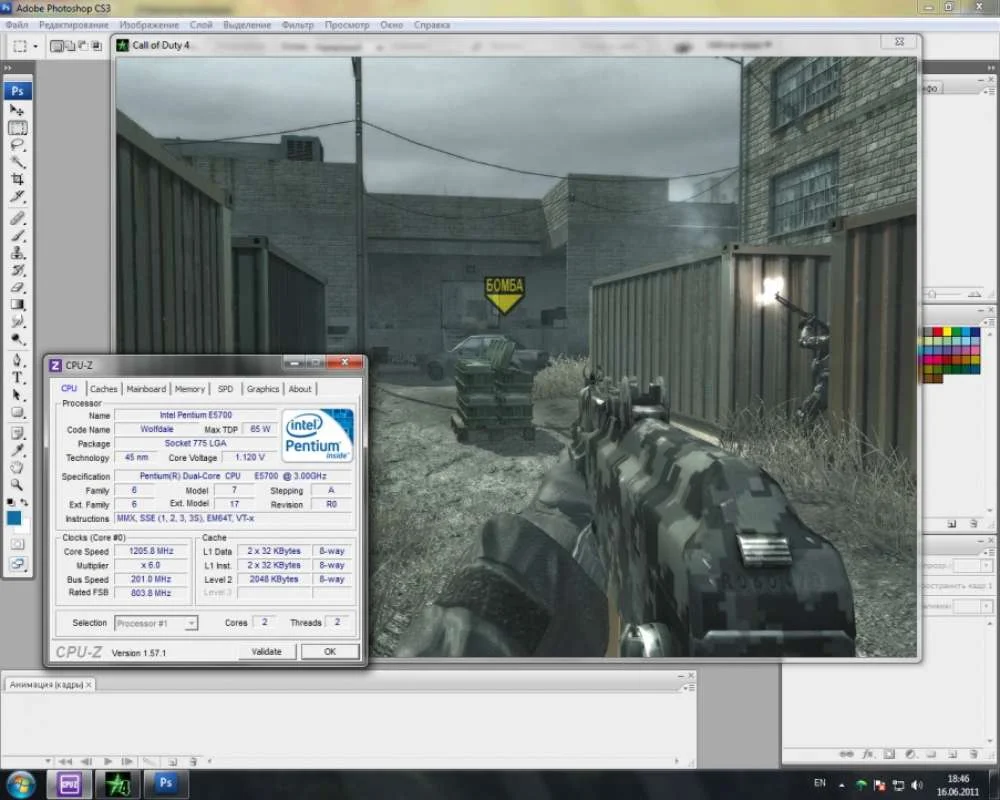Open Call of Duty 4 taskbar icon
This screenshot has width=1000, height=800.
pos(117,784)
